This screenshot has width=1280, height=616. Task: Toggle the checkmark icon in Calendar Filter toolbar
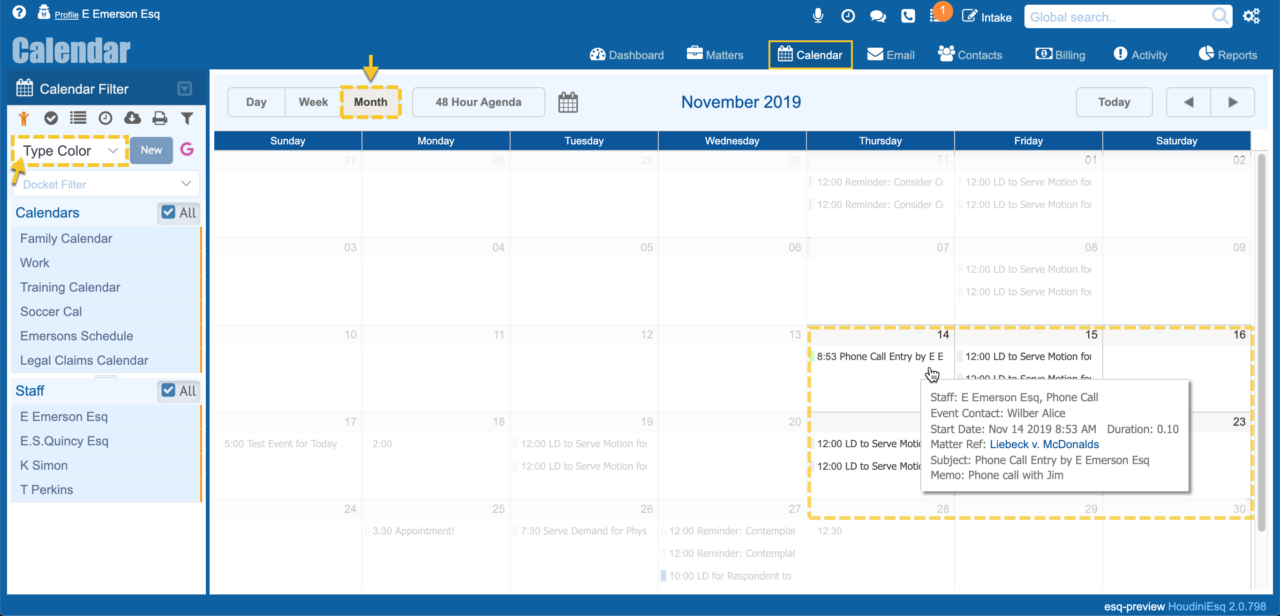pyautogui.click(x=51, y=117)
